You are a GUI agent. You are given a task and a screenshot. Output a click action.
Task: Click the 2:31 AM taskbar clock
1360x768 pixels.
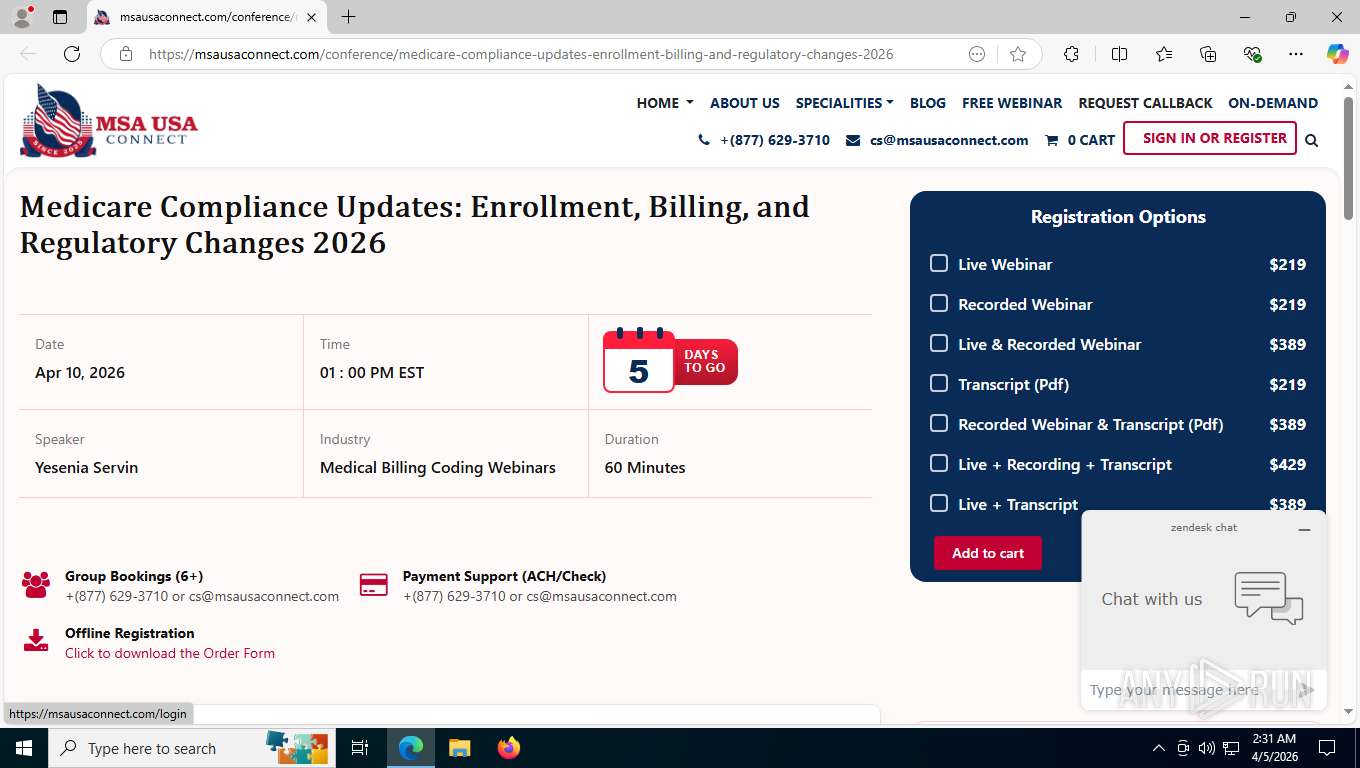(x=1274, y=739)
